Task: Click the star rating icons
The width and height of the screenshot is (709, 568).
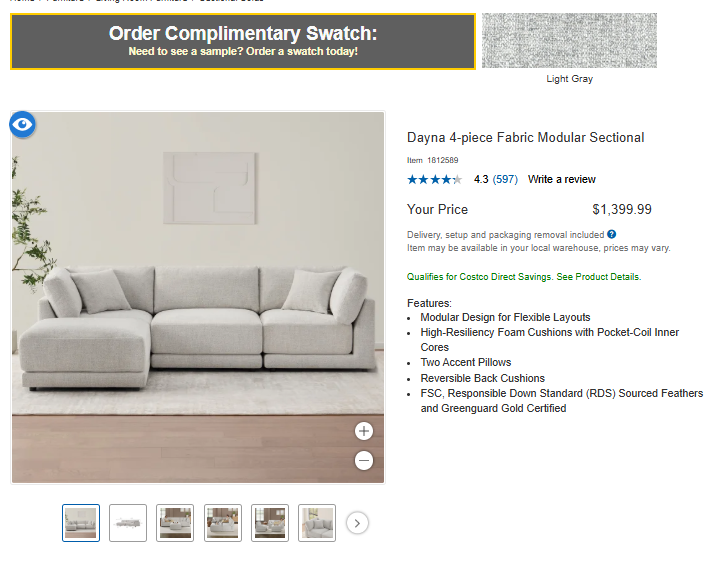Action: coord(434,180)
